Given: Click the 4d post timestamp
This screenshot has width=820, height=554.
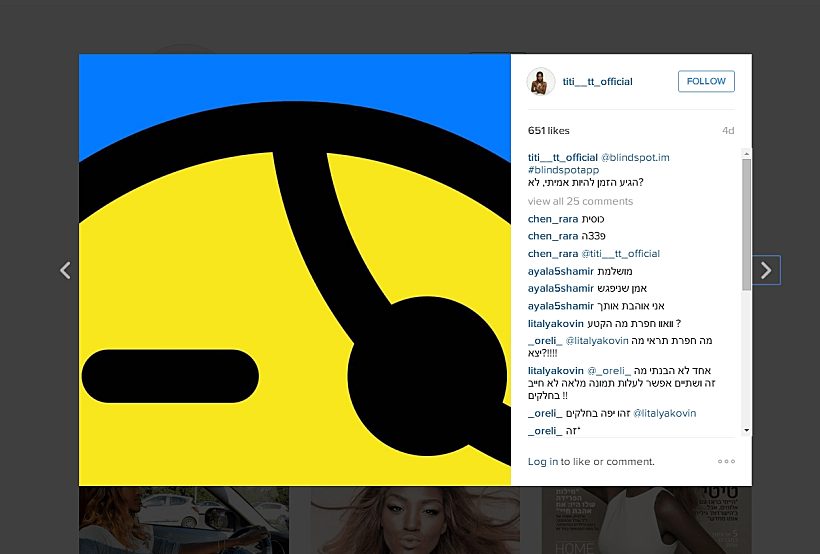Looking at the screenshot, I should coord(728,131).
